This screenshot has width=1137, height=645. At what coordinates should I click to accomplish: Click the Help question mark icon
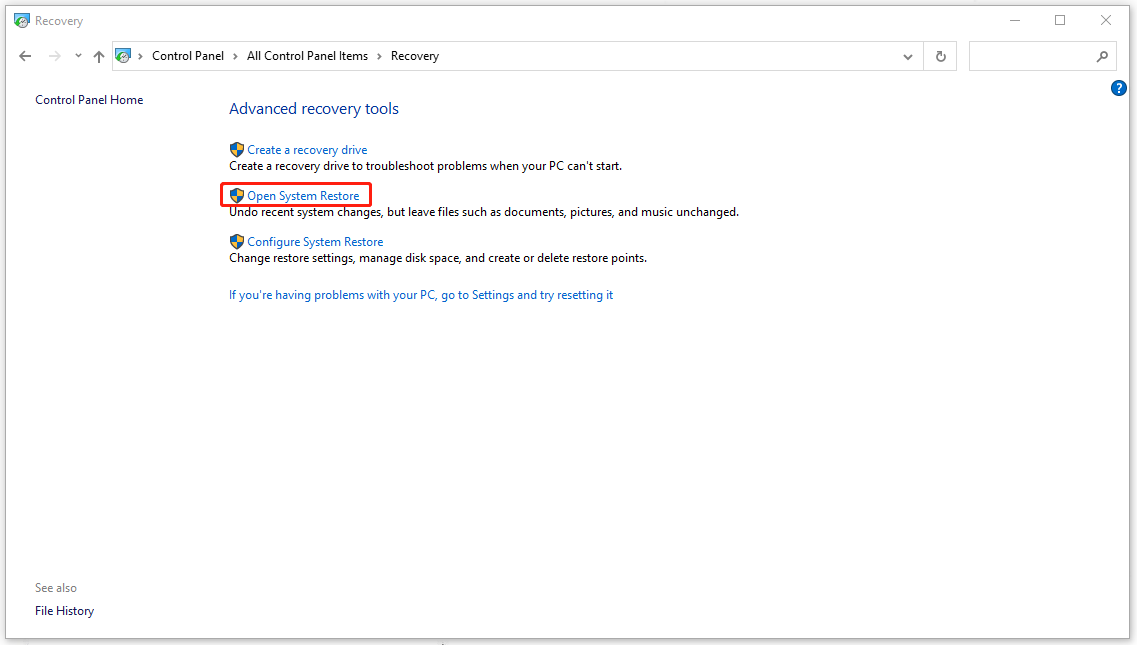pyautogui.click(x=1118, y=88)
